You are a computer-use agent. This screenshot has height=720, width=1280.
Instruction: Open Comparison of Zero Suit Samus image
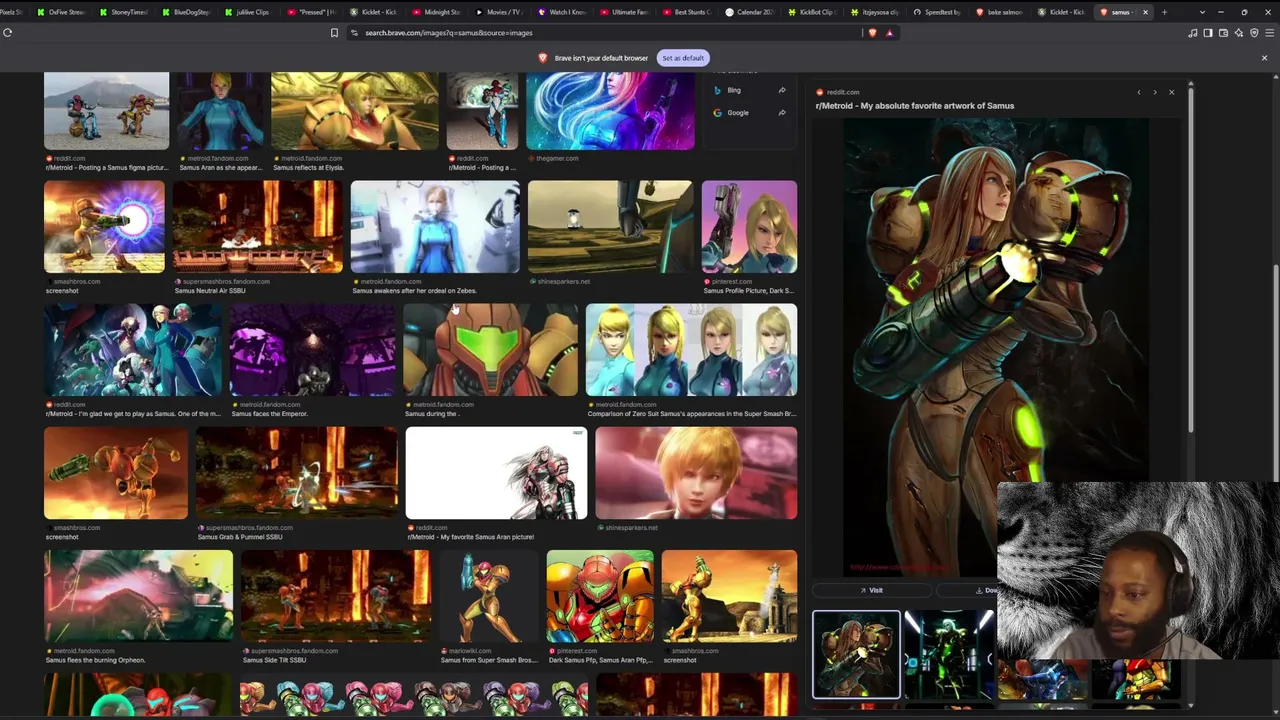coord(691,350)
